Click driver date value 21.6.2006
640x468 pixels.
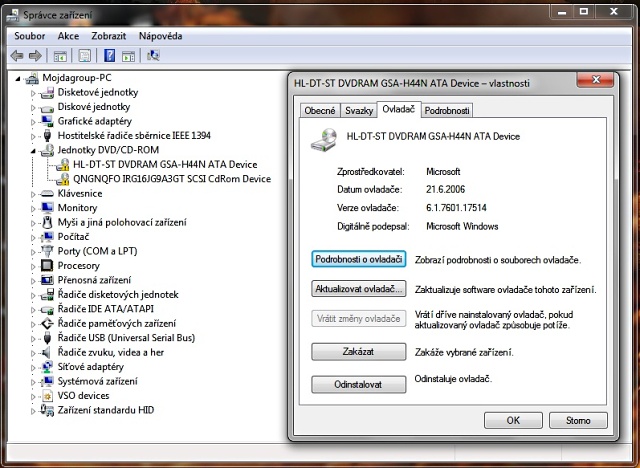(445, 189)
